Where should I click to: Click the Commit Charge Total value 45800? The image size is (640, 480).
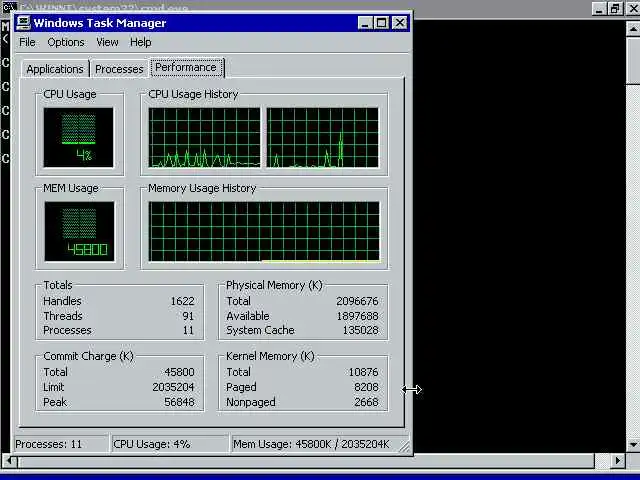(x=179, y=372)
